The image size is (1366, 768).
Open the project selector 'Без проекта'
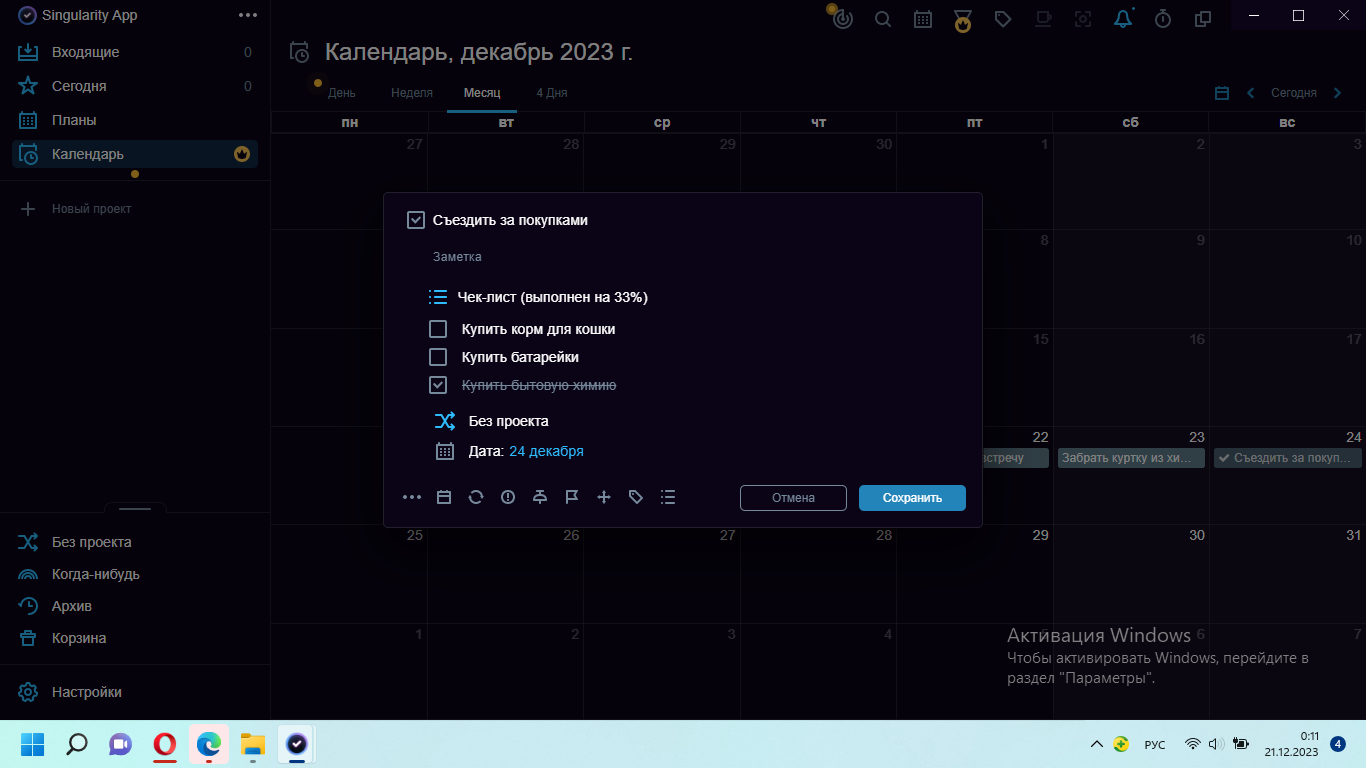(x=508, y=421)
